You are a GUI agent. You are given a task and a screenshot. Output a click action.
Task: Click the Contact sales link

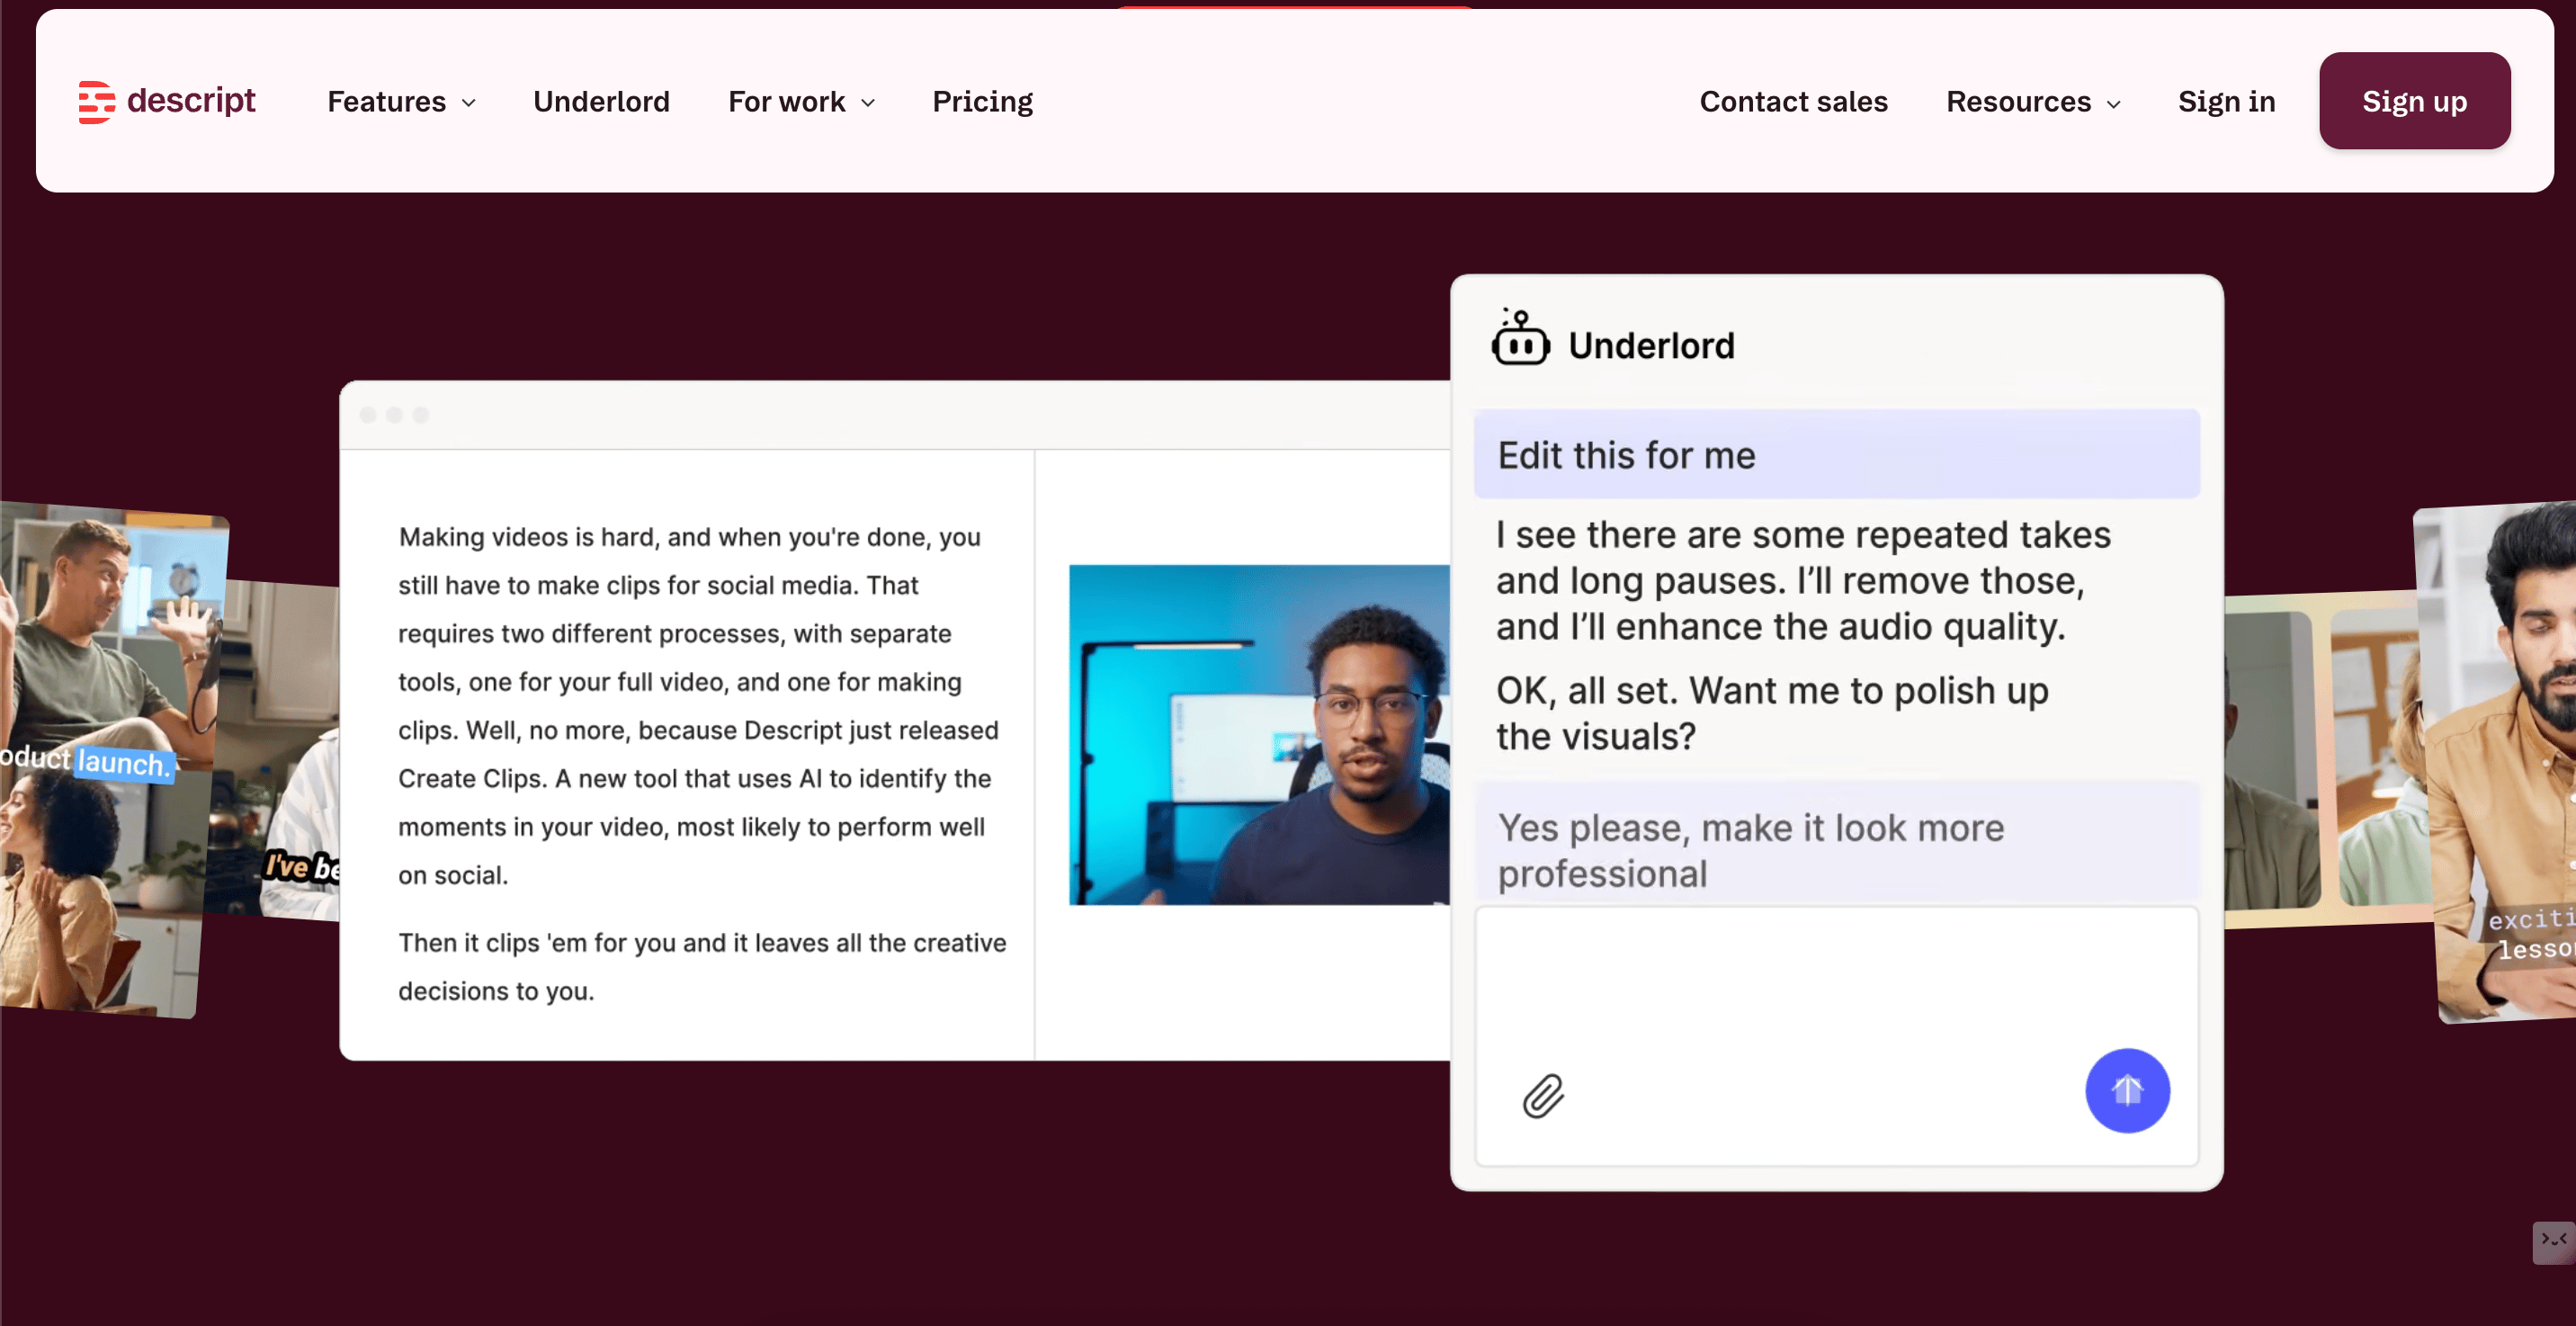[x=1793, y=102]
